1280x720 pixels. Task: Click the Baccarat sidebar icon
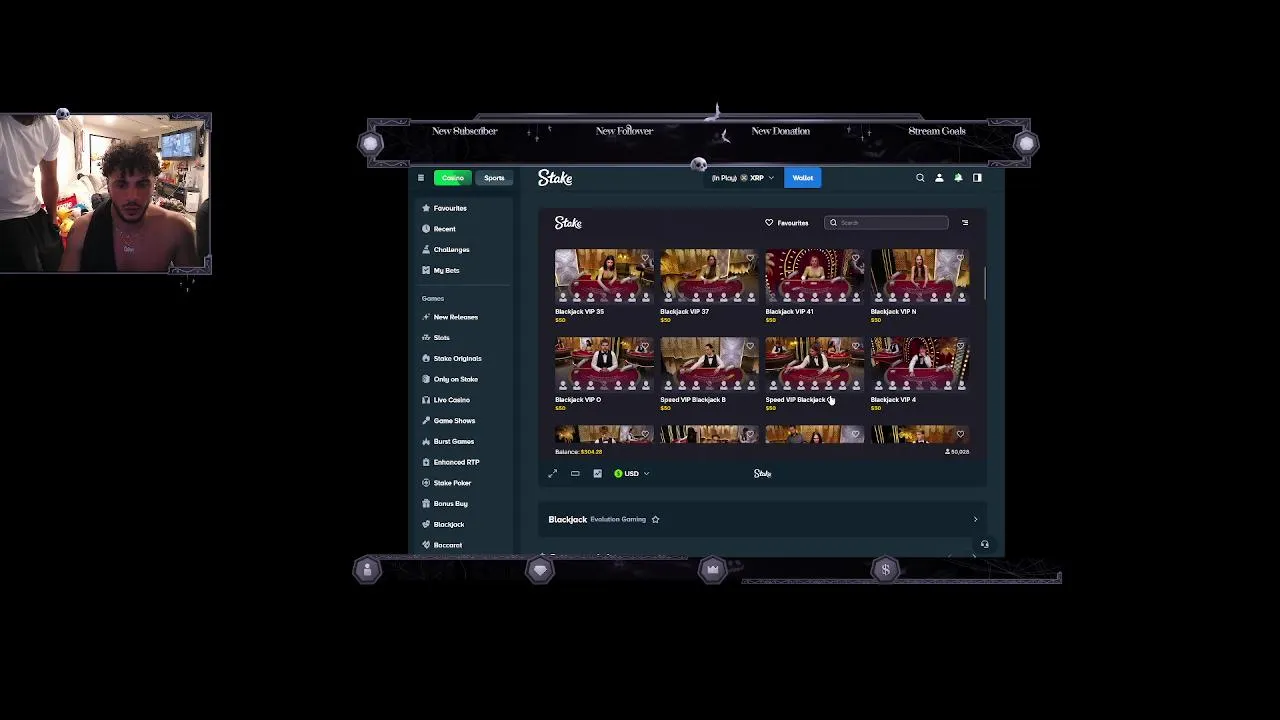click(x=426, y=545)
